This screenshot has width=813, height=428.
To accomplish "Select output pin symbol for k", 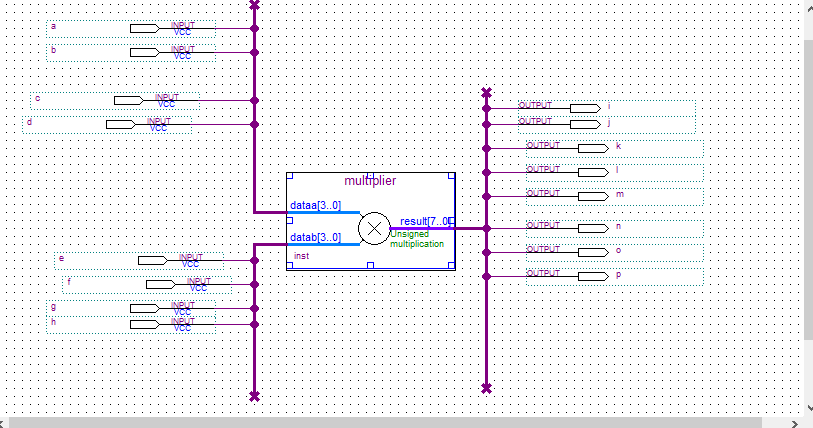I will coord(593,148).
